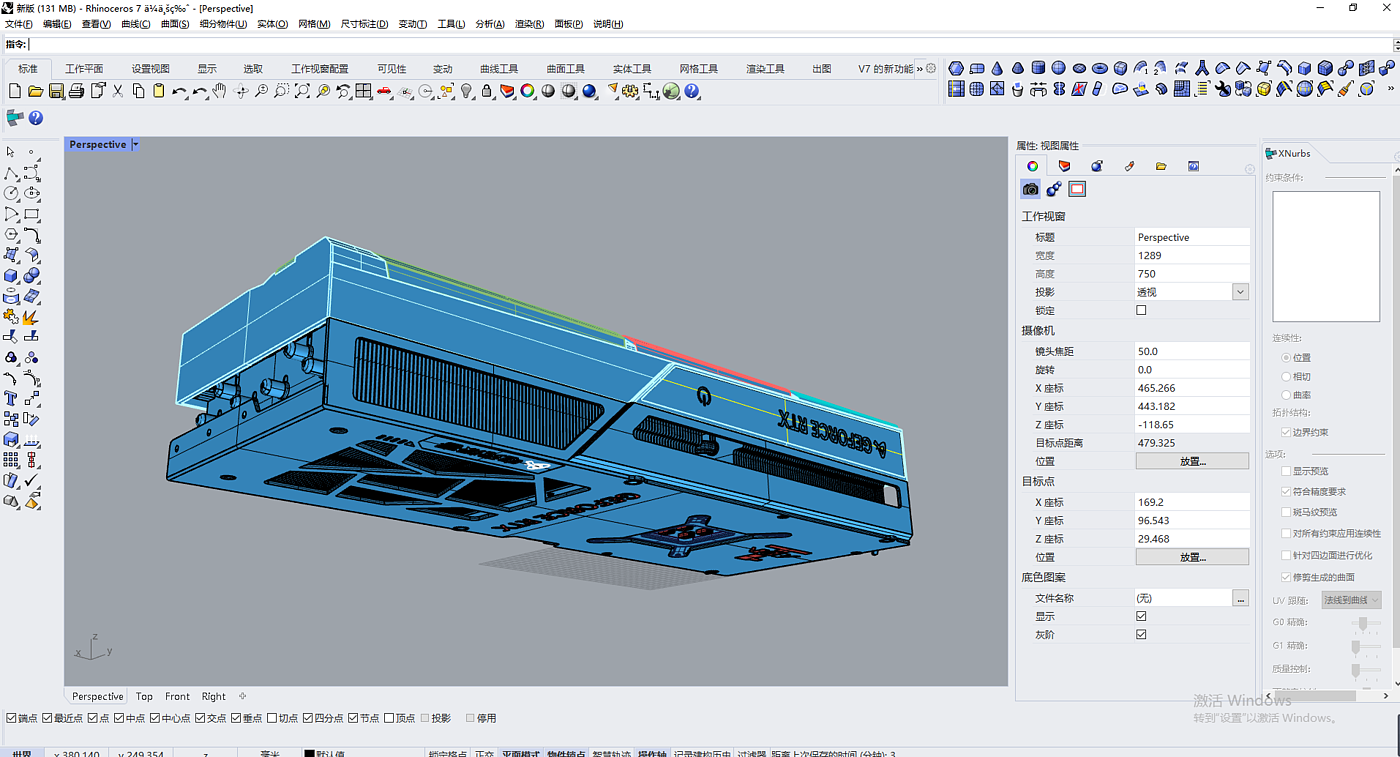This screenshot has width=1400, height=757.
Task: Select the torus solid tool
Action: (x=1099, y=68)
